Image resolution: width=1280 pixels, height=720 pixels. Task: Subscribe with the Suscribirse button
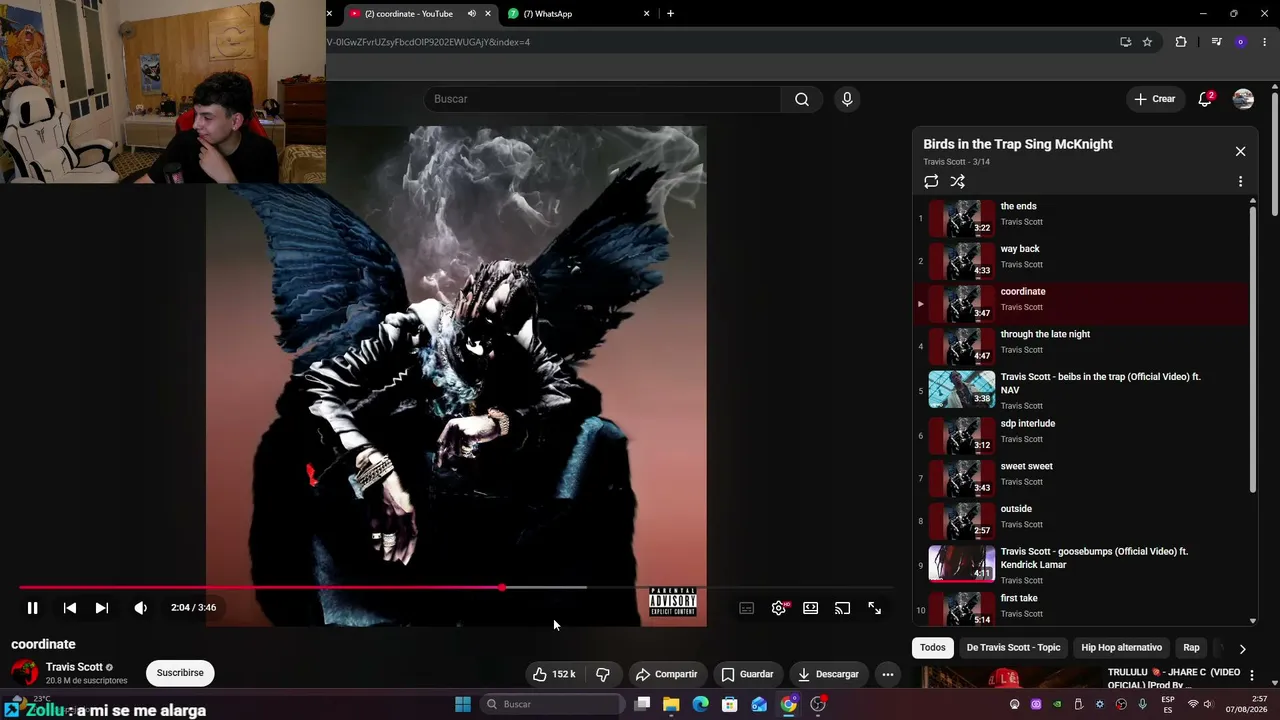(x=180, y=673)
